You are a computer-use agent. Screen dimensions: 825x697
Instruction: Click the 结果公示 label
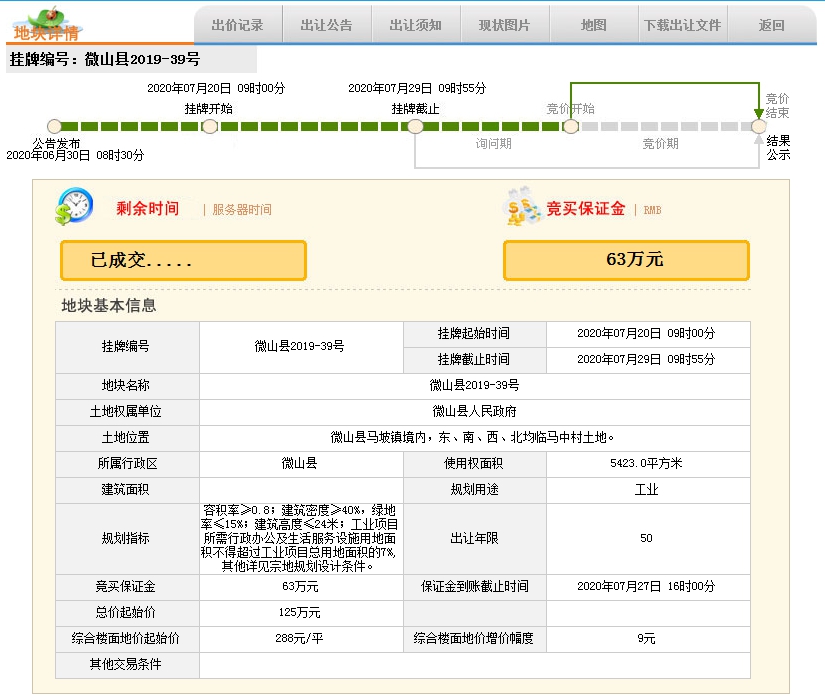coord(778,148)
